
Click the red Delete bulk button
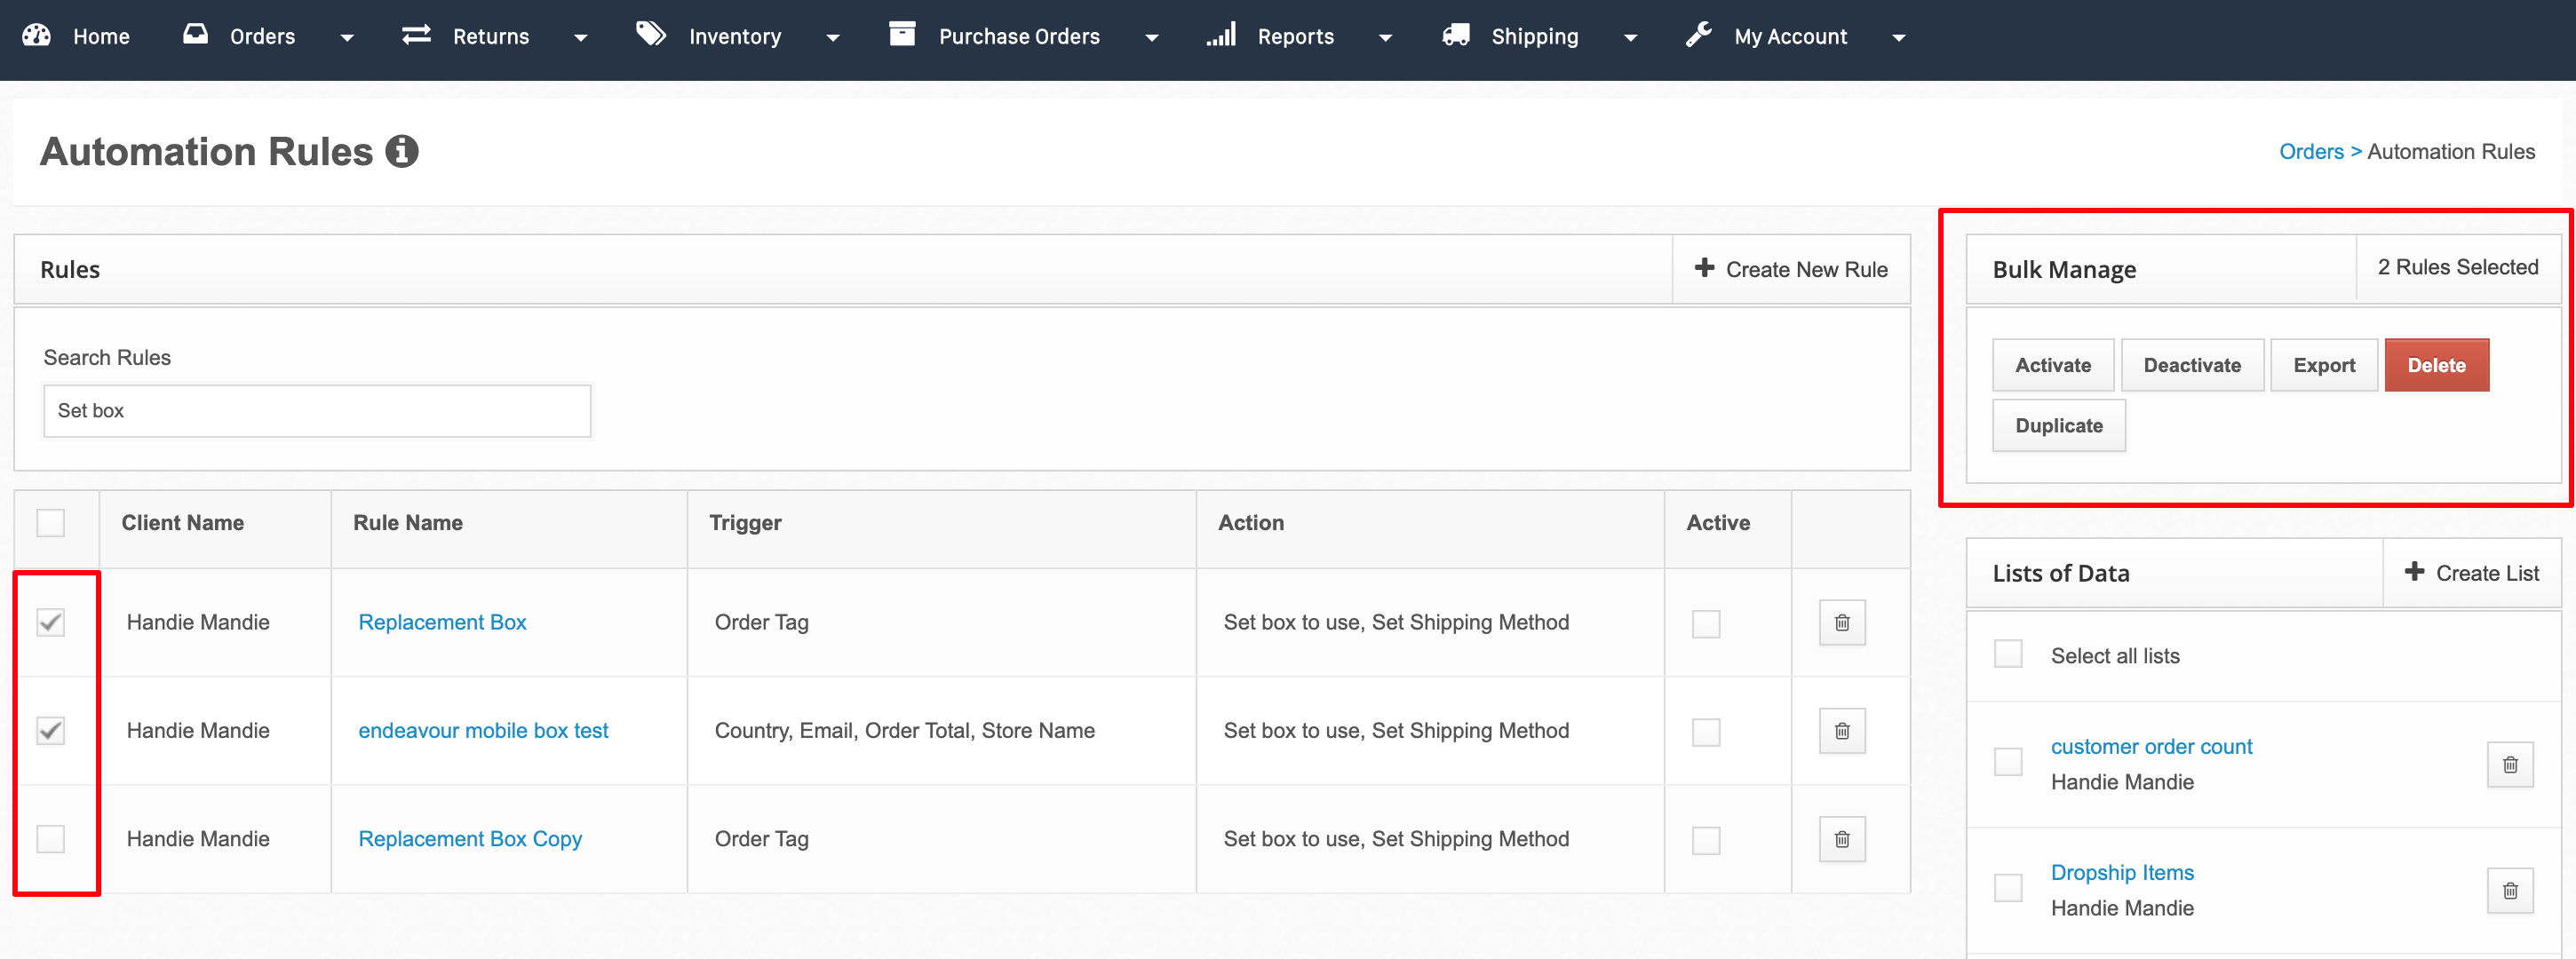click(2436, 365)
